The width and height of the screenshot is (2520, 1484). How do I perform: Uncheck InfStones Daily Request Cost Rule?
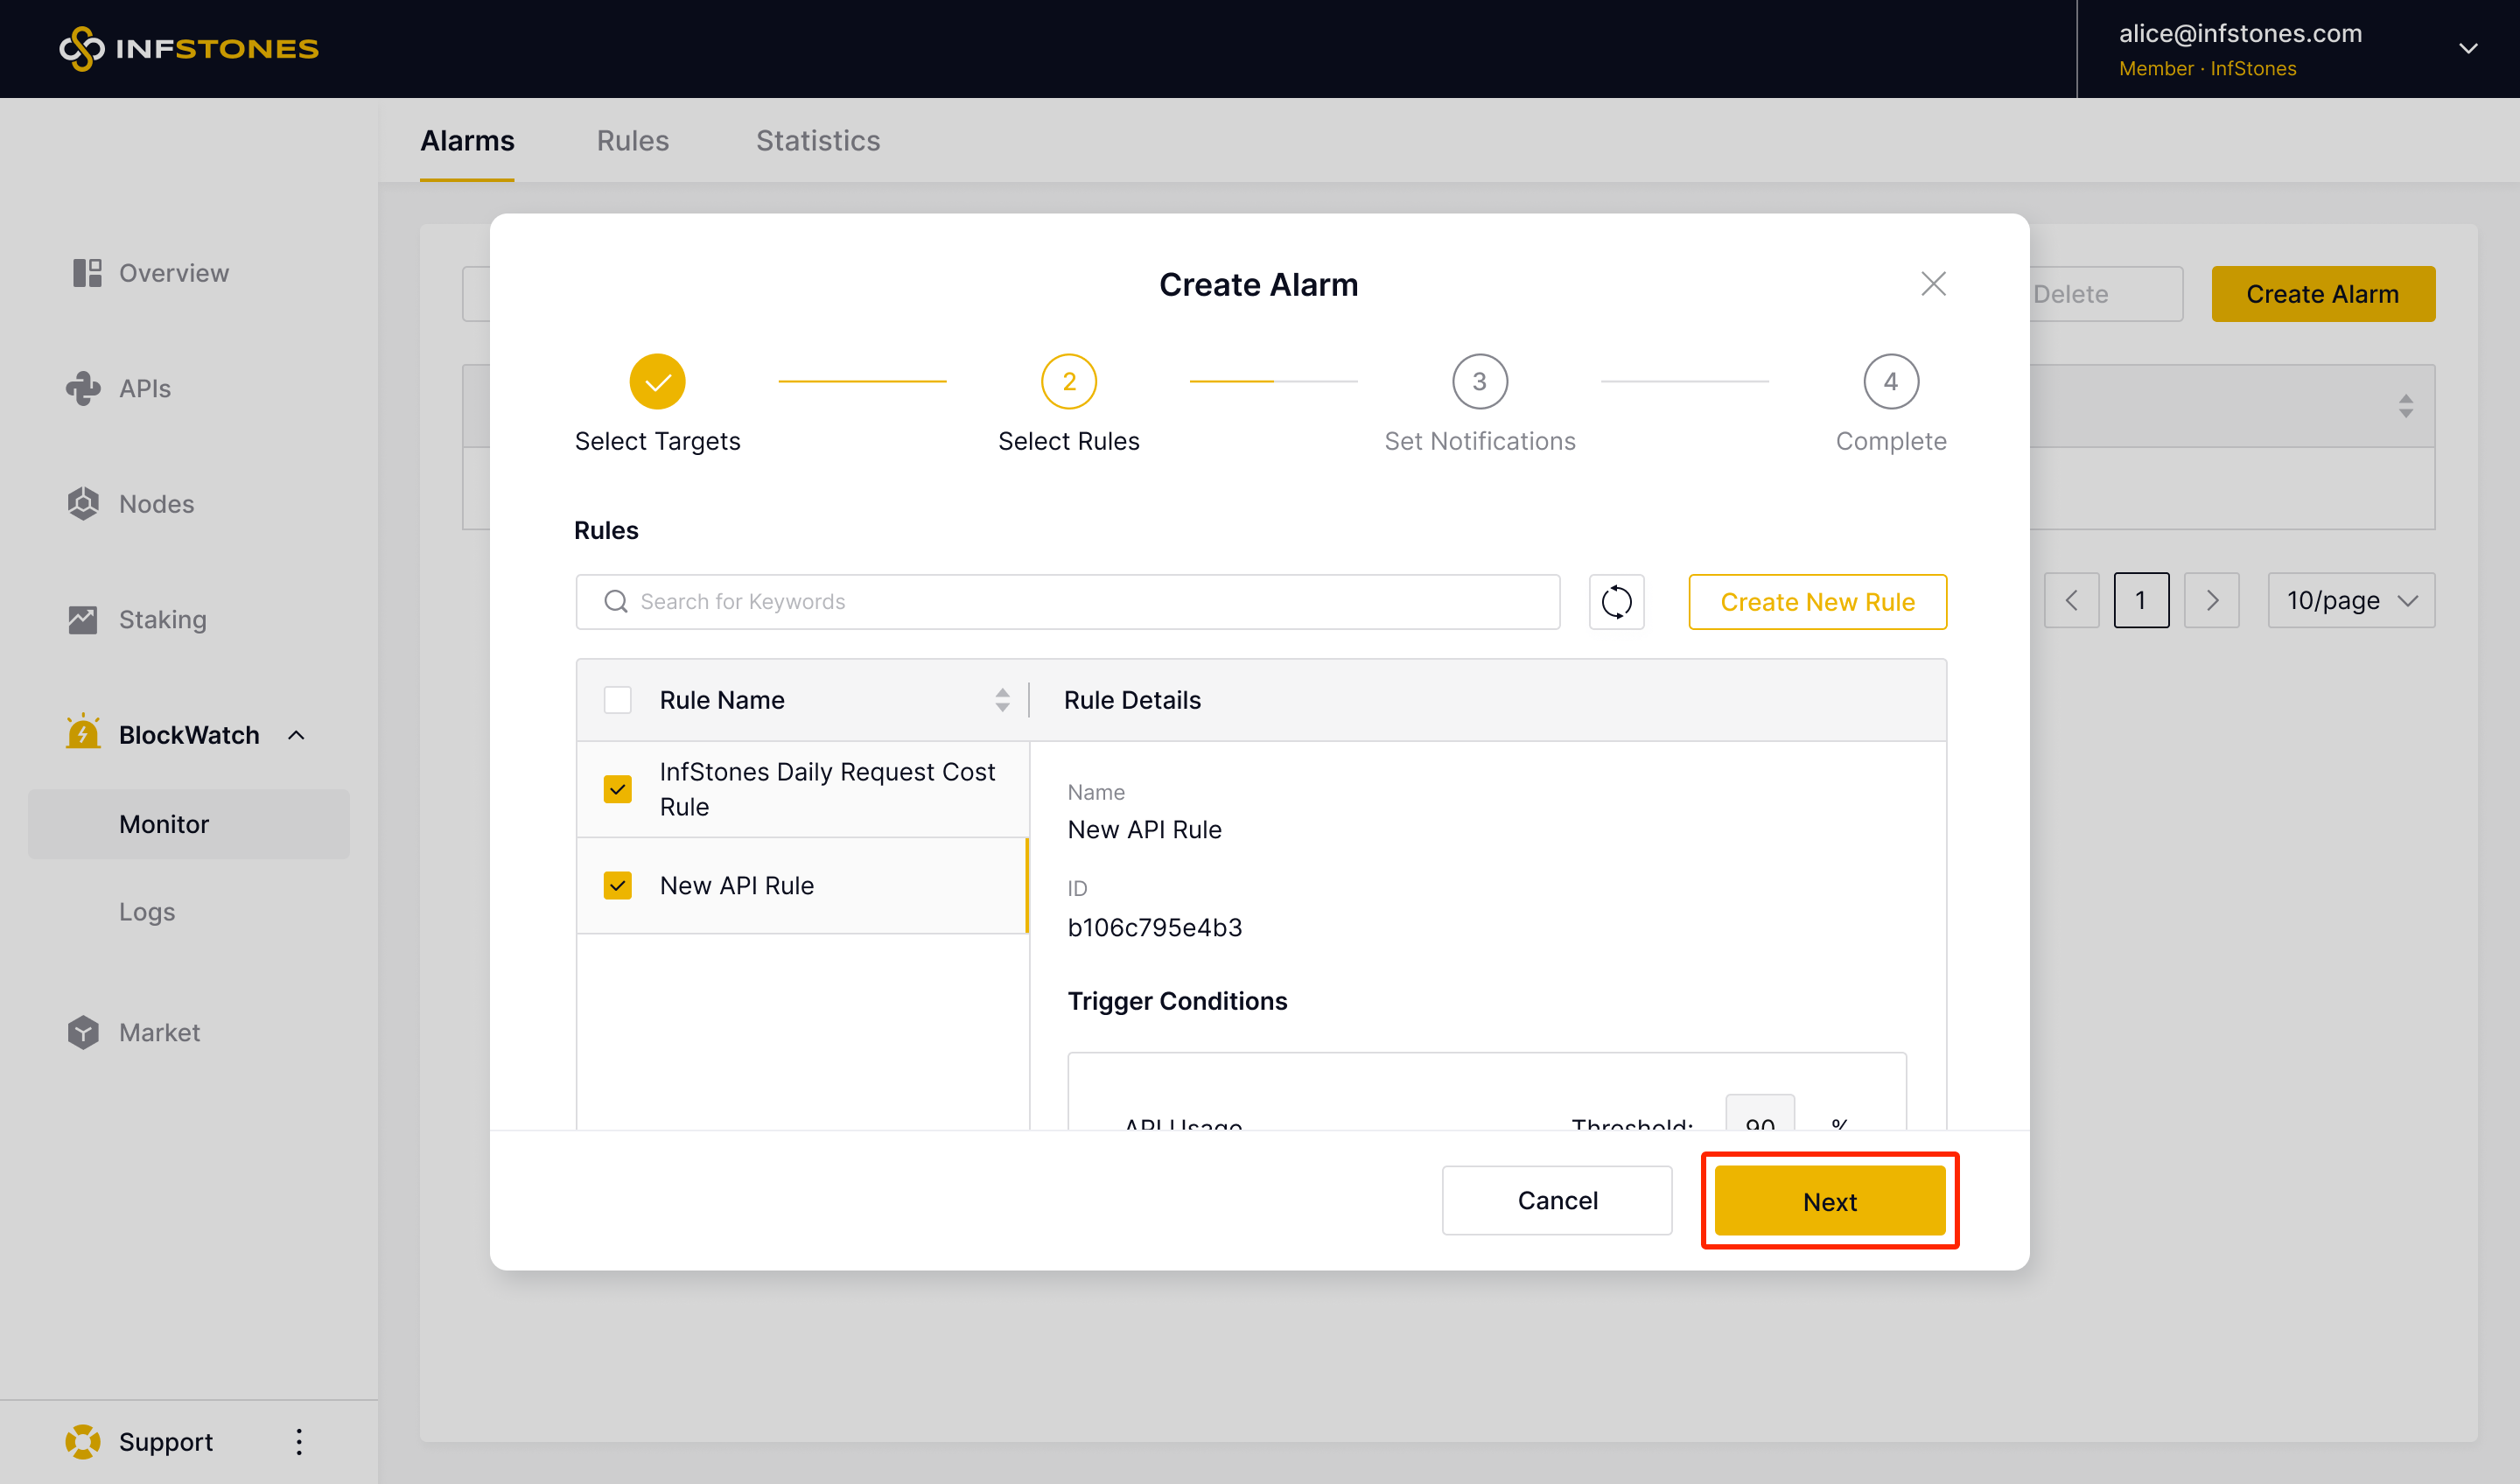(x=618, y=789)
